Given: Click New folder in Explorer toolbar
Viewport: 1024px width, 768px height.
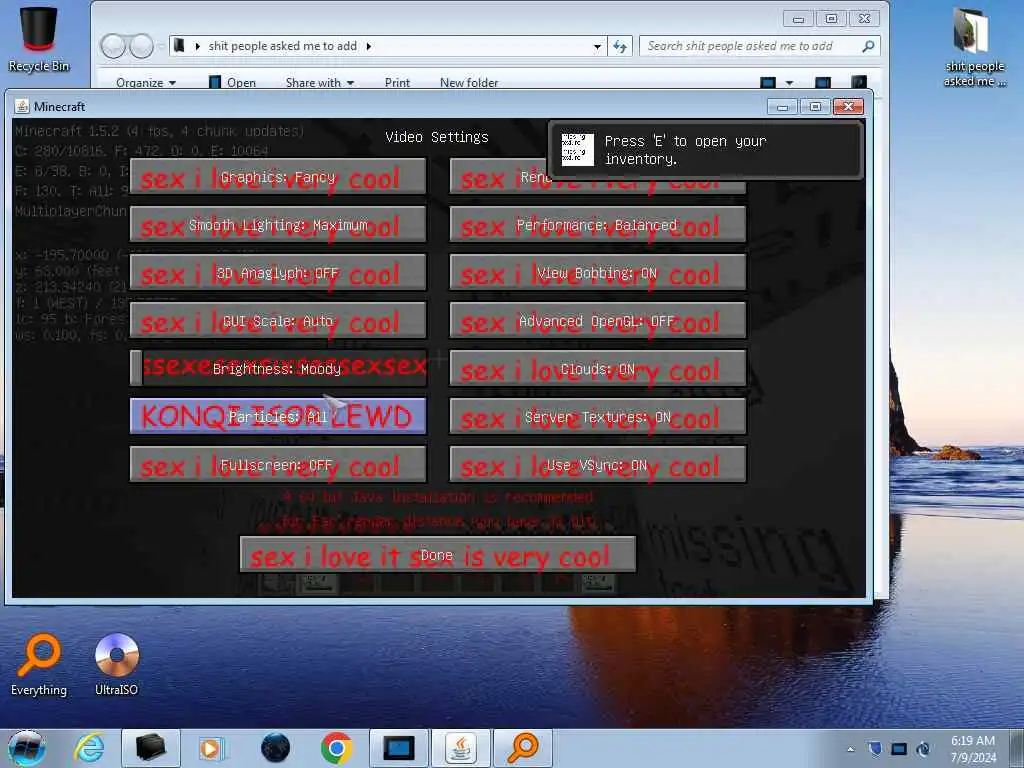Looking at the screenshot, I should pyautogui.click(x=469, y=83).
